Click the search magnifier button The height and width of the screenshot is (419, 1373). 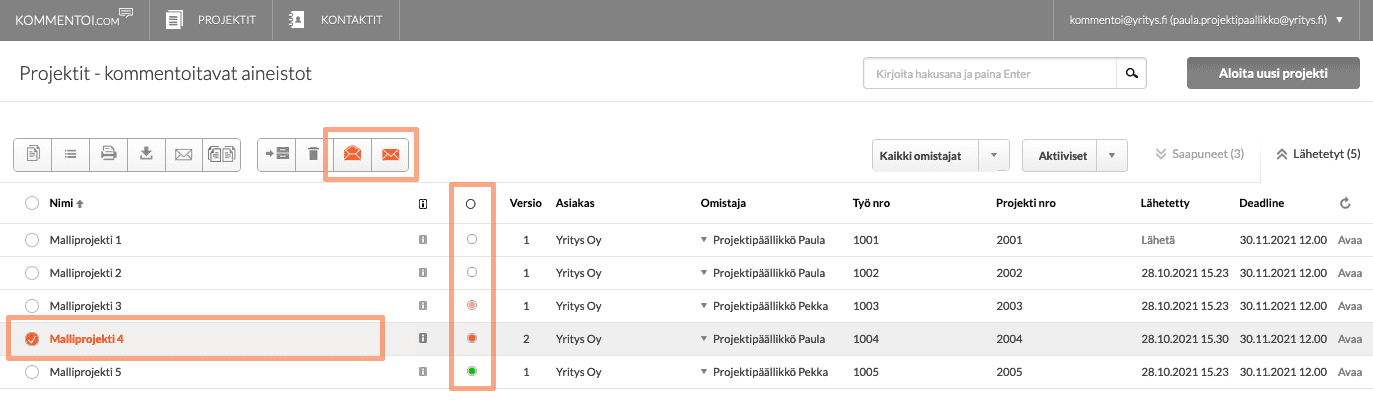click(1131, 74)
